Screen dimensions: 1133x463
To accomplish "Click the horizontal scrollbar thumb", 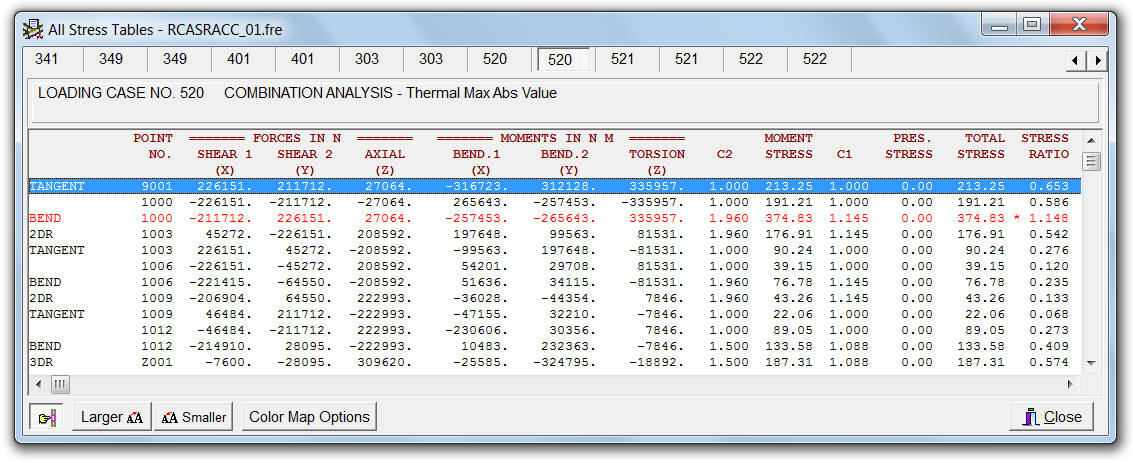I will 59,384.
